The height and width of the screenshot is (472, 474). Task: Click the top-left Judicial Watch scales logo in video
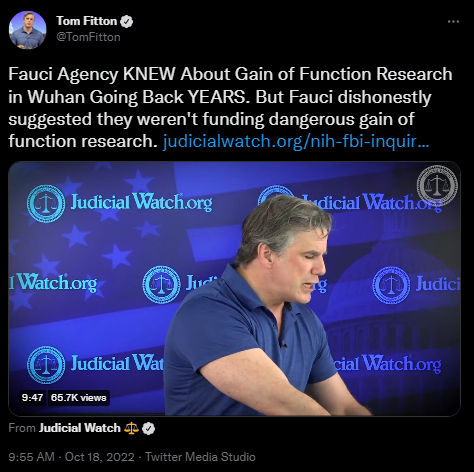click(x=46, y=203)
